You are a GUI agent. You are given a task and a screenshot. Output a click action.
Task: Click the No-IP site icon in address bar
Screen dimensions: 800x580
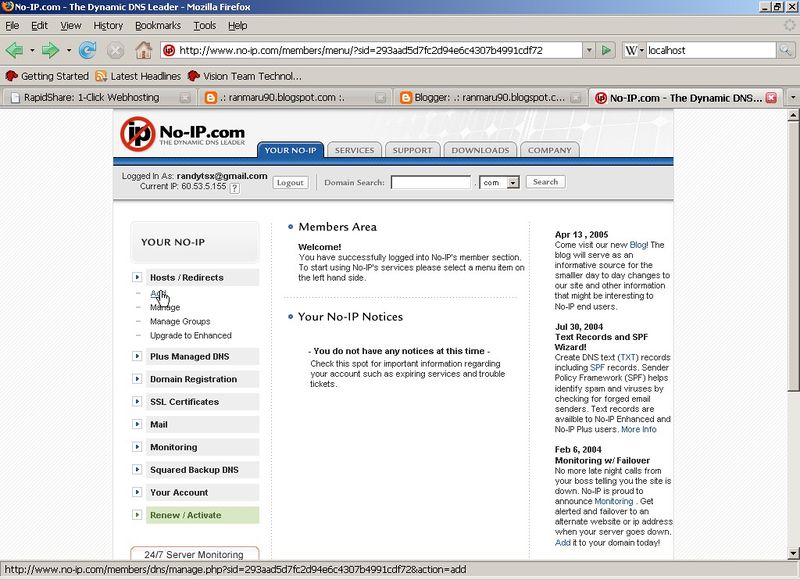(169, 50)
